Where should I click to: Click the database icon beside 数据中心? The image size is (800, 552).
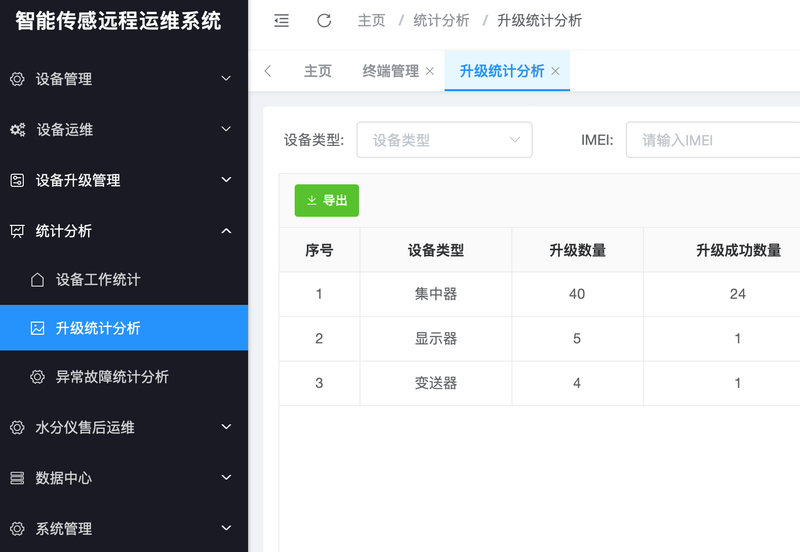click(x=17, y=478)
